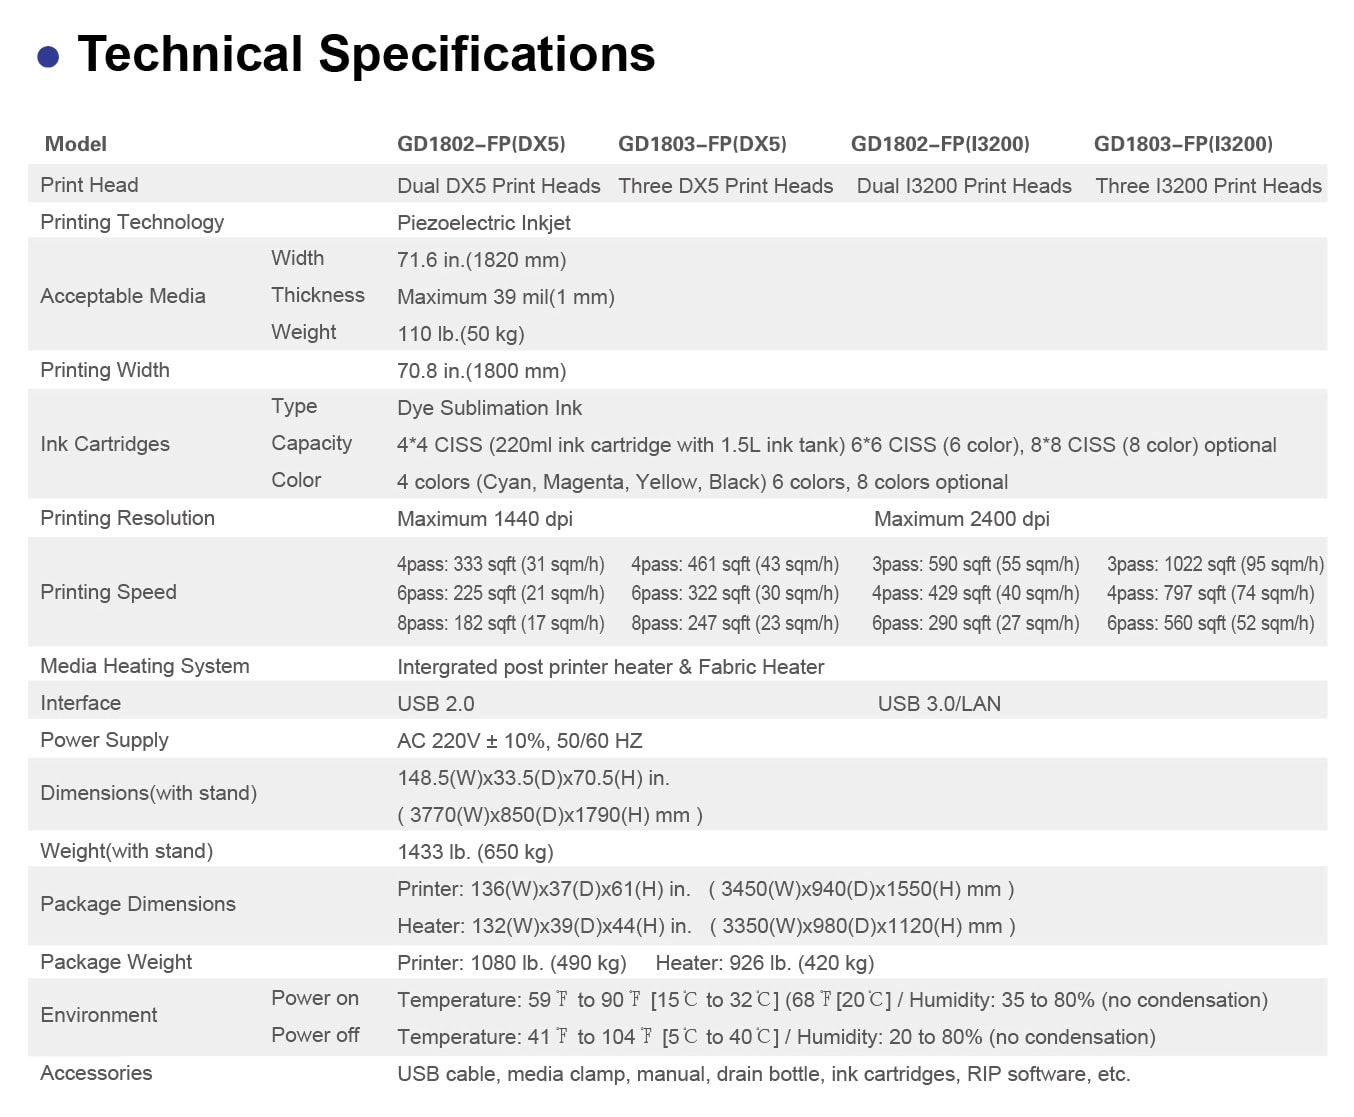Click the Dye Sublimation Ink value
Viewport: 1354px width, 1117px height.
pos(489,408)
